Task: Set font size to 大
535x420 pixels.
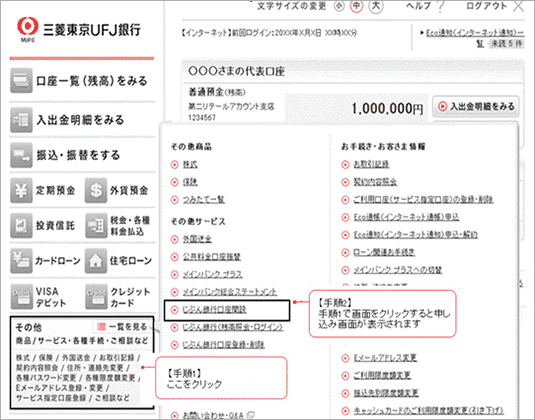Action: click(376, 6)
